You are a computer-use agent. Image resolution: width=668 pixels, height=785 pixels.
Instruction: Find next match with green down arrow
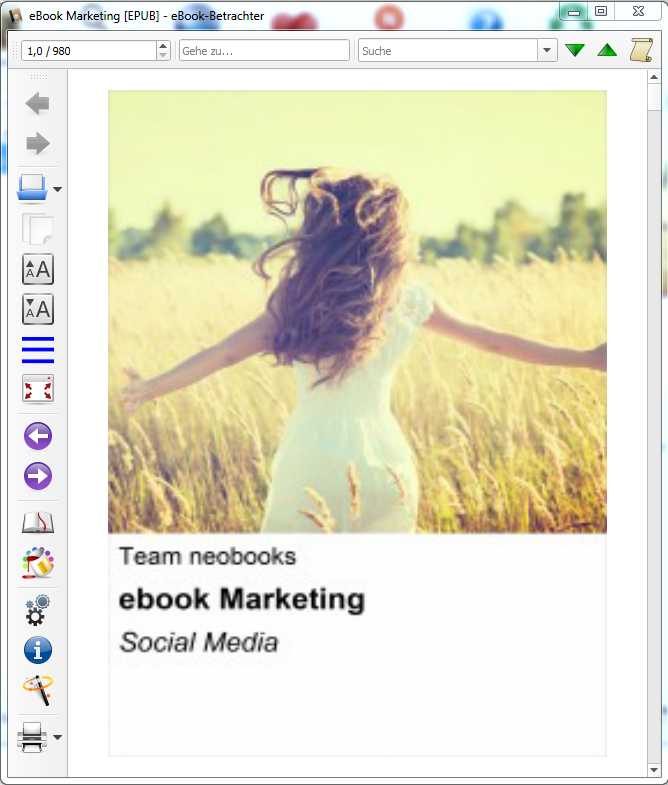click(x=575, y=50)
